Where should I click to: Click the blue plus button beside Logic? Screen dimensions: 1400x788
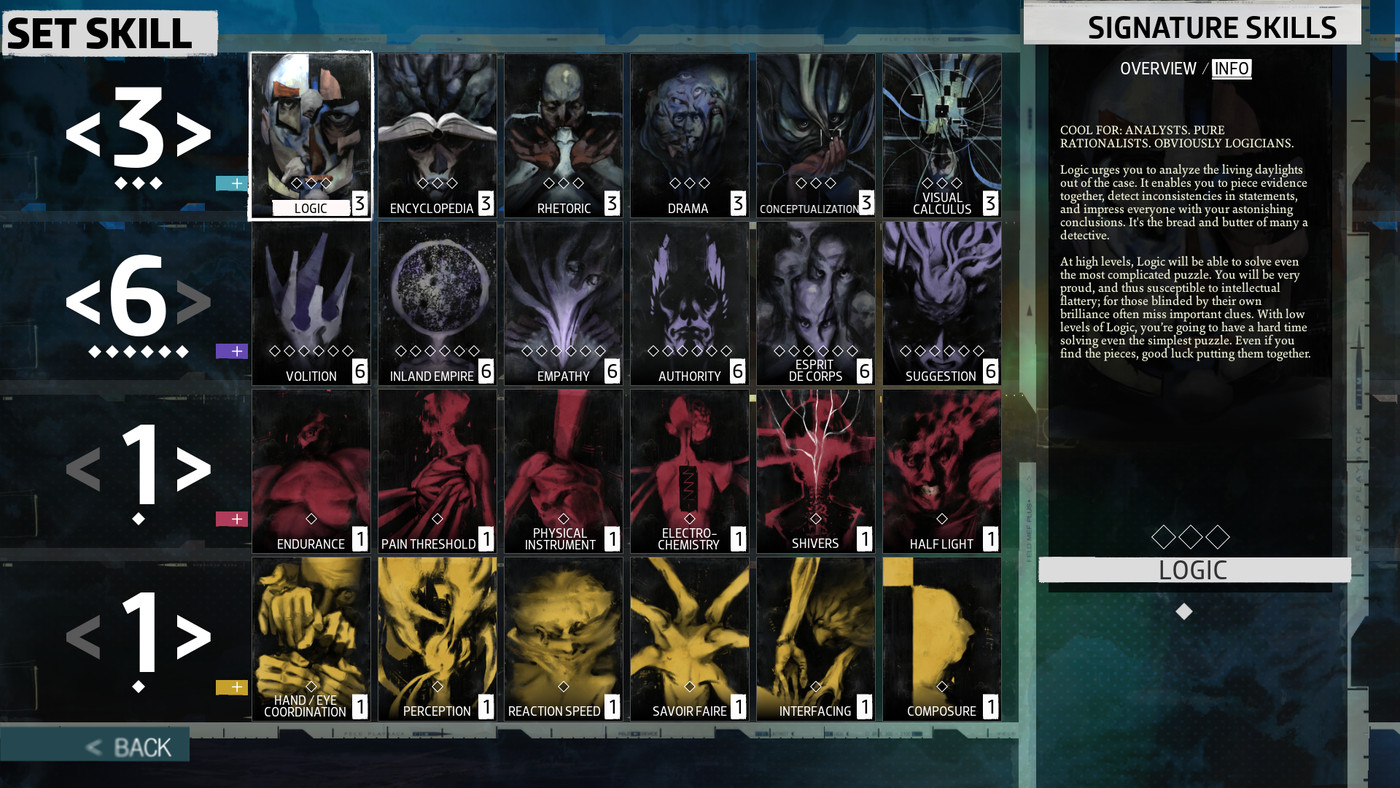[231, 183]
